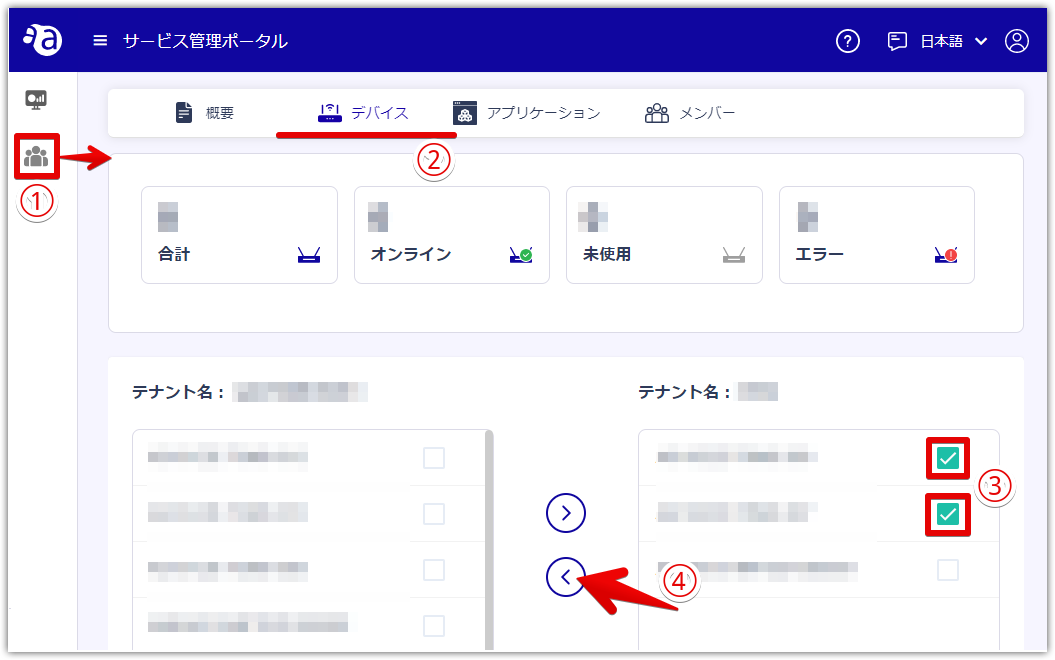Open the メンバー tab
This screenshot has width=1055, height=660.
(x=690, y=112)
